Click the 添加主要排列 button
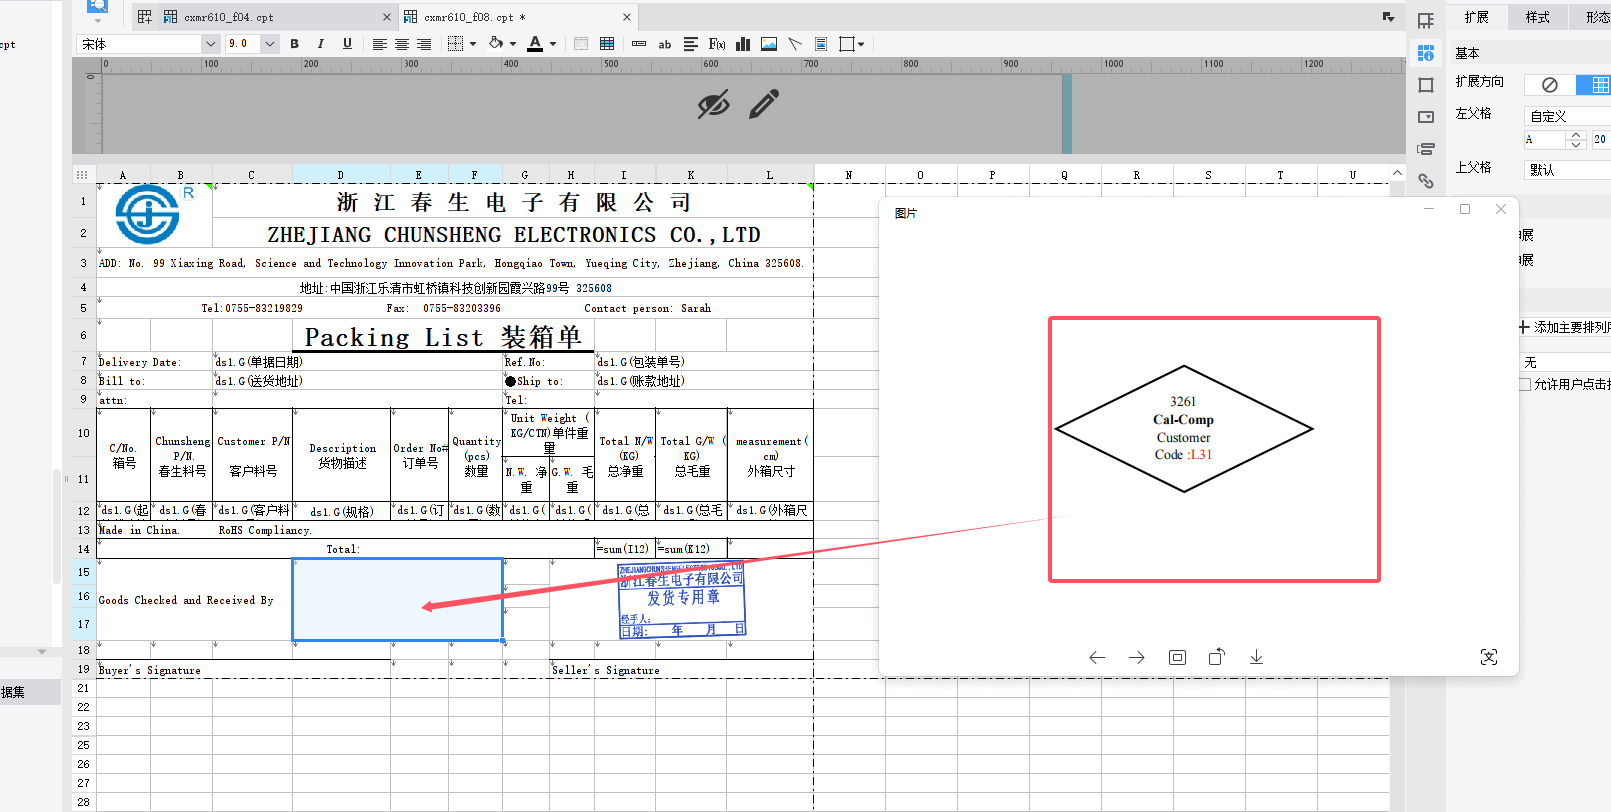Image resolution: width=1611 pixels, height=812 pixels. [1565, 327]
